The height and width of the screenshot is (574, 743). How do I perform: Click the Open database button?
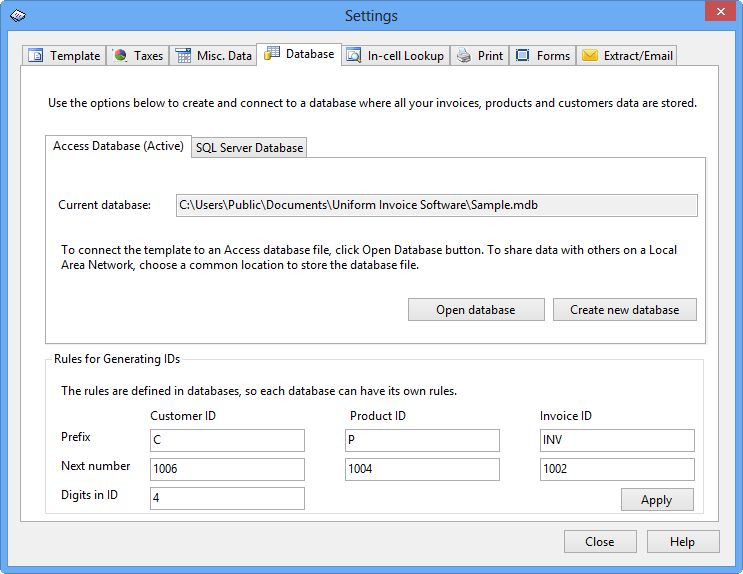476,310
